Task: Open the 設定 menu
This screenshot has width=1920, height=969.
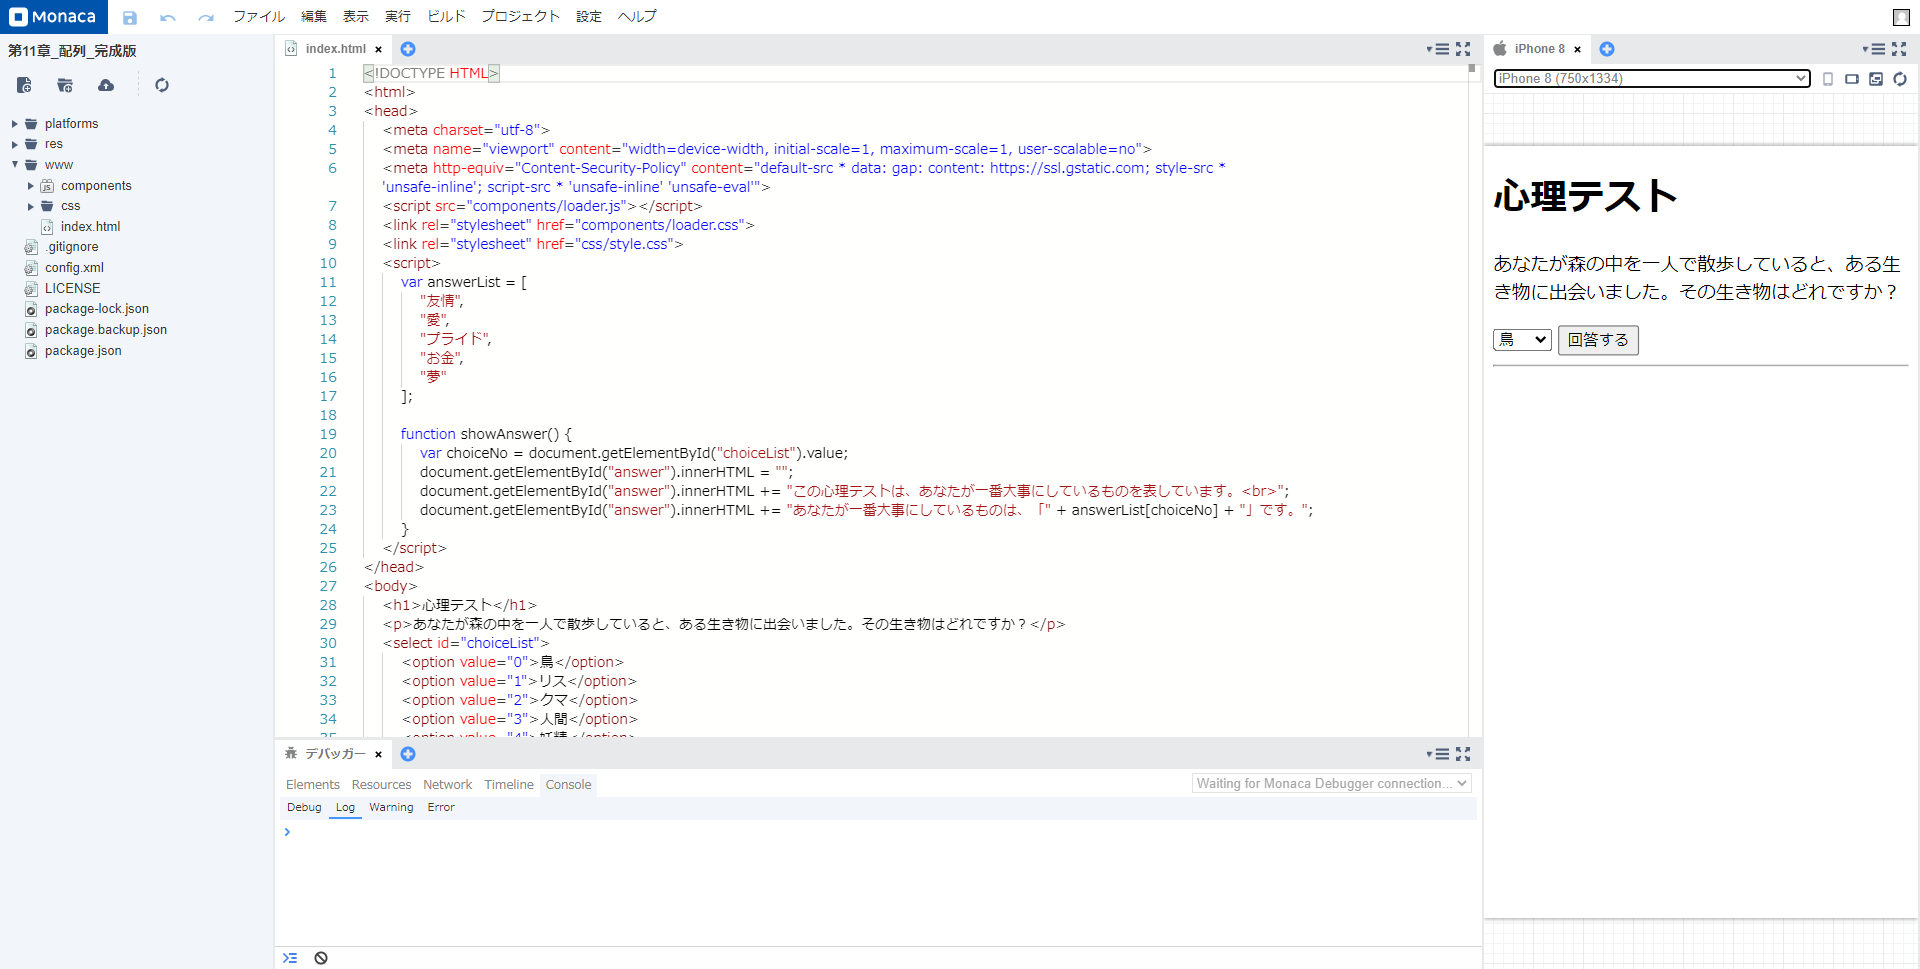Action: tap(589, 17)
